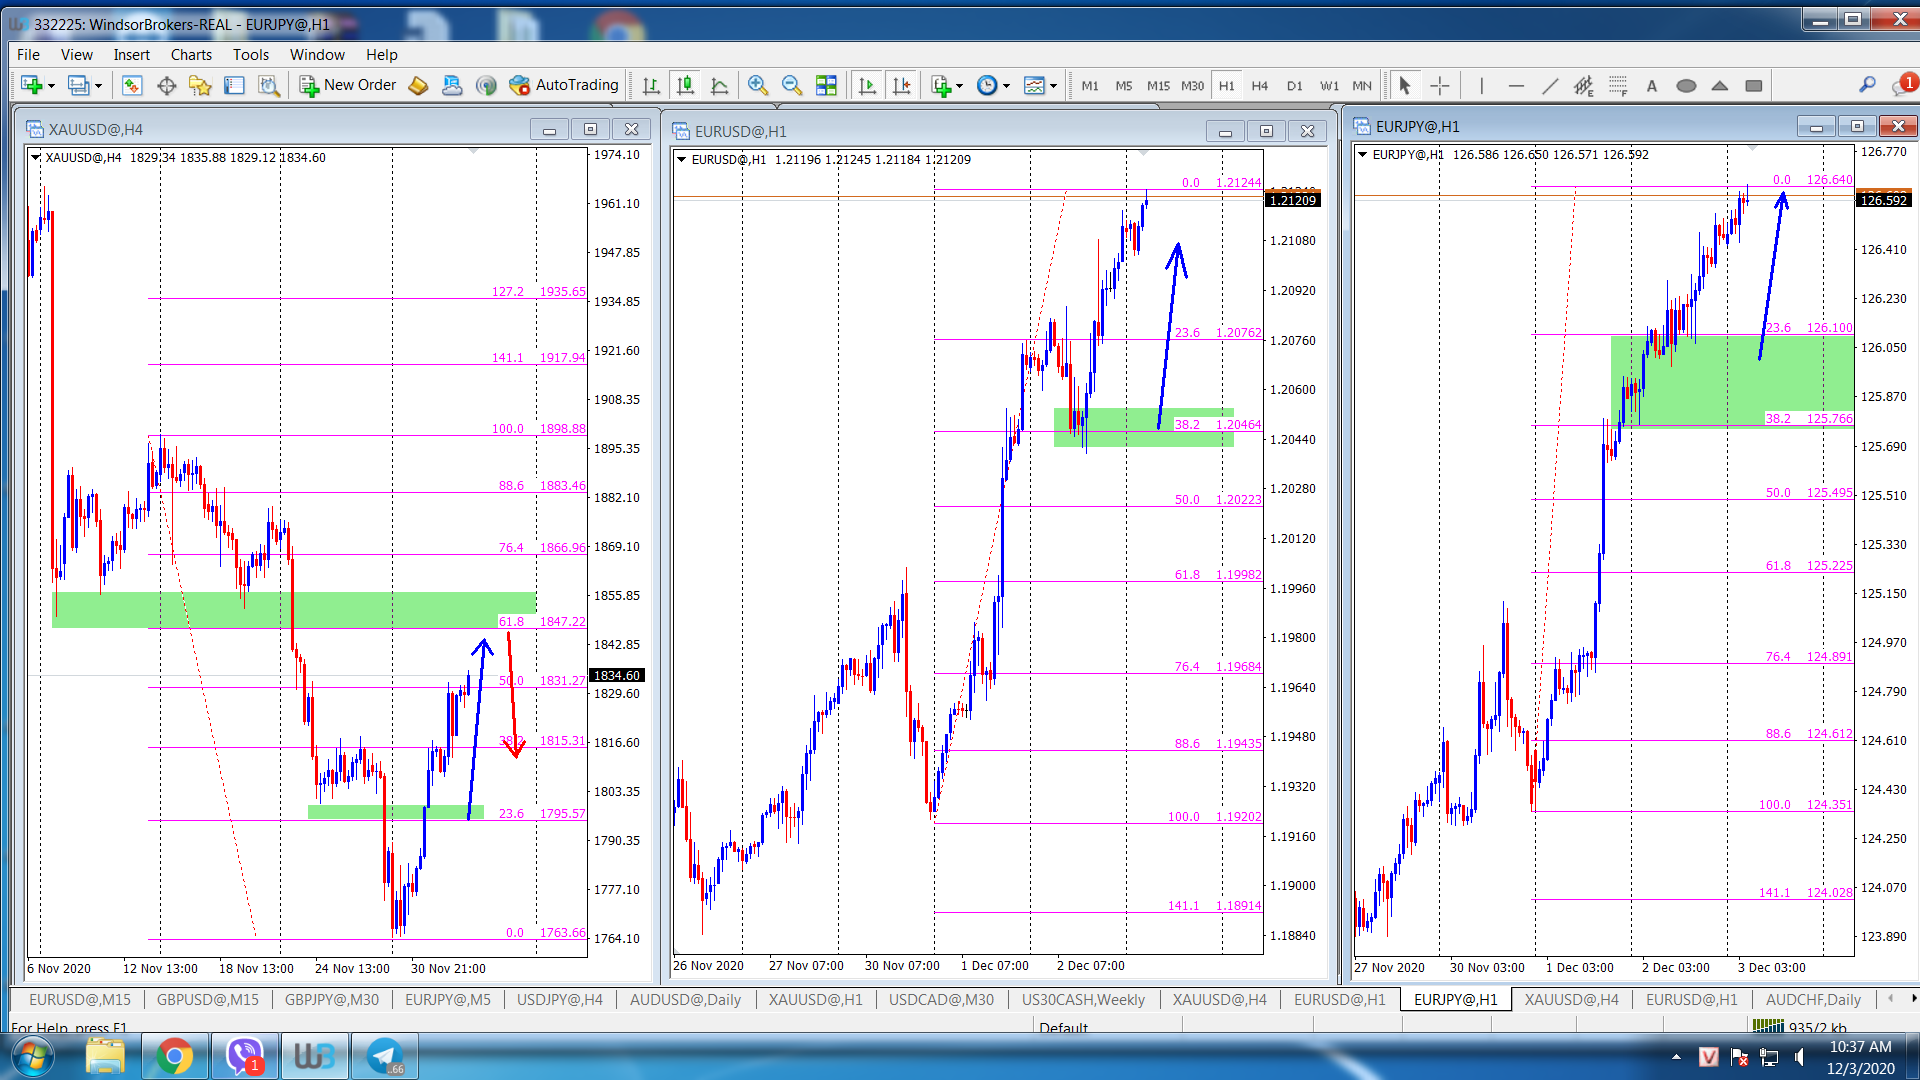
Task: Open the MetaEditor icon
Action: [x=418, y=86]
